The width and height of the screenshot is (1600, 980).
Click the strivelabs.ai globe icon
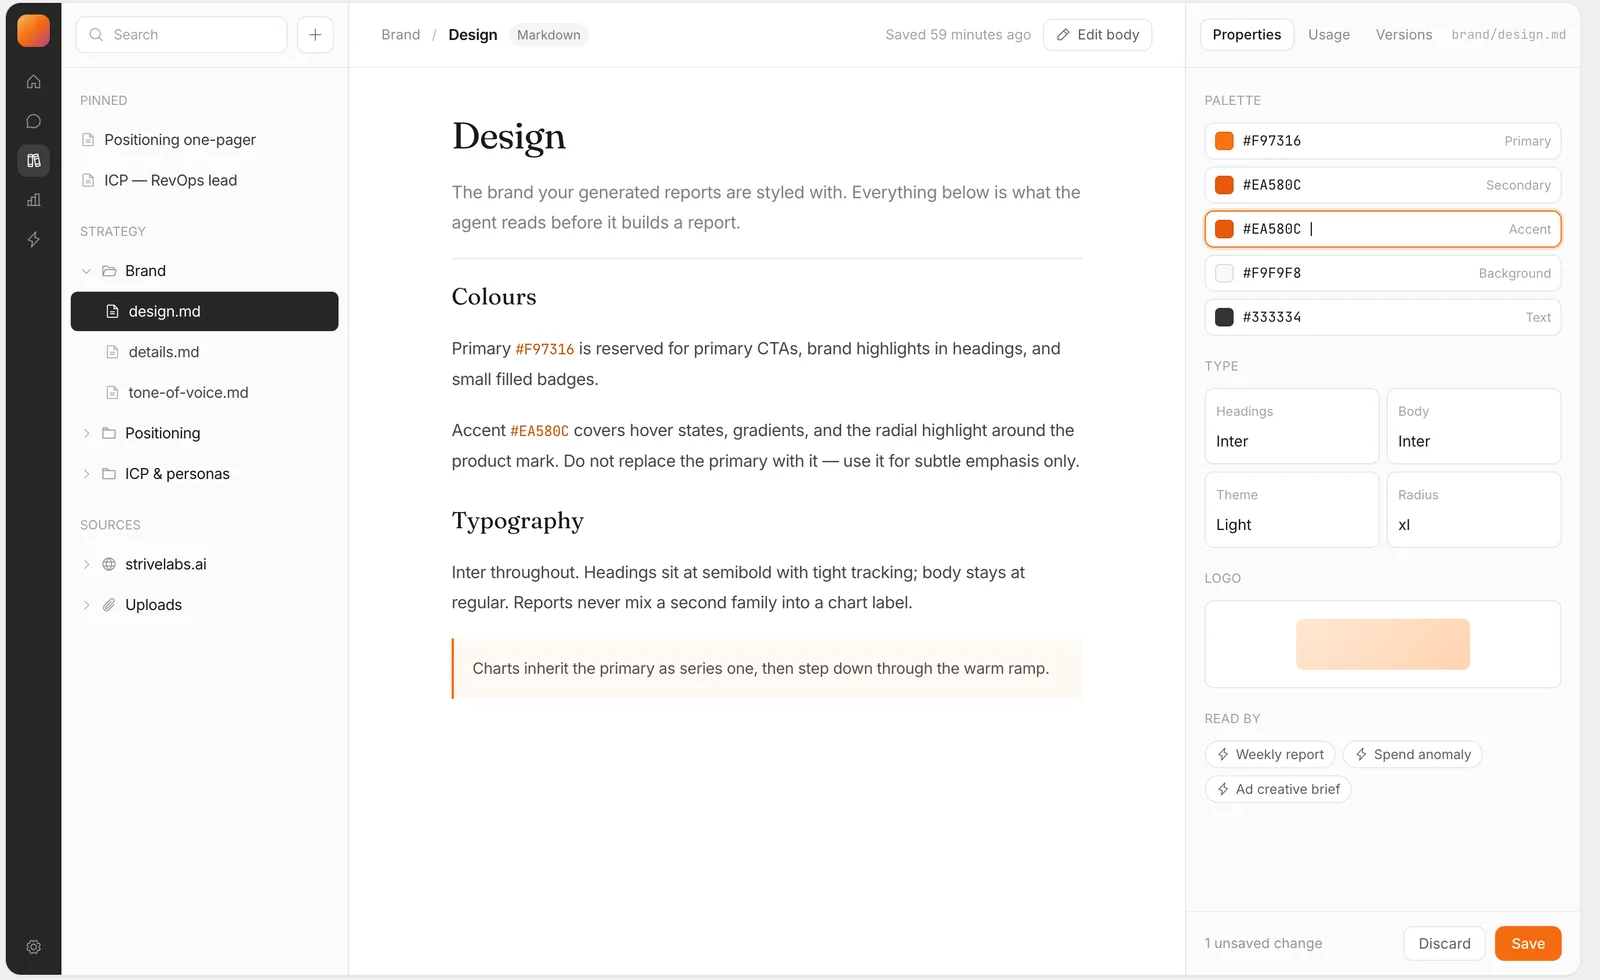coord(109,564)
